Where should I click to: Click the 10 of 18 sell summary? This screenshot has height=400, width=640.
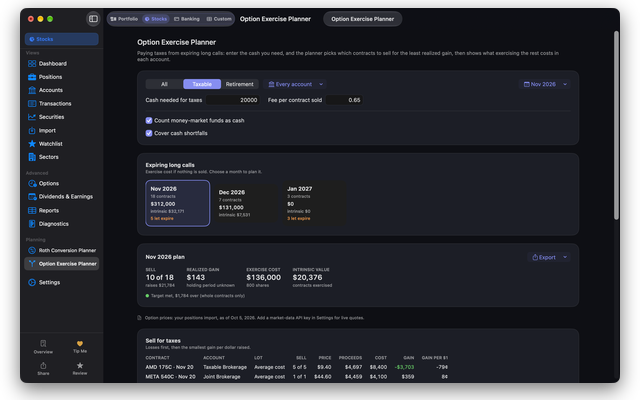coord(160,278)
